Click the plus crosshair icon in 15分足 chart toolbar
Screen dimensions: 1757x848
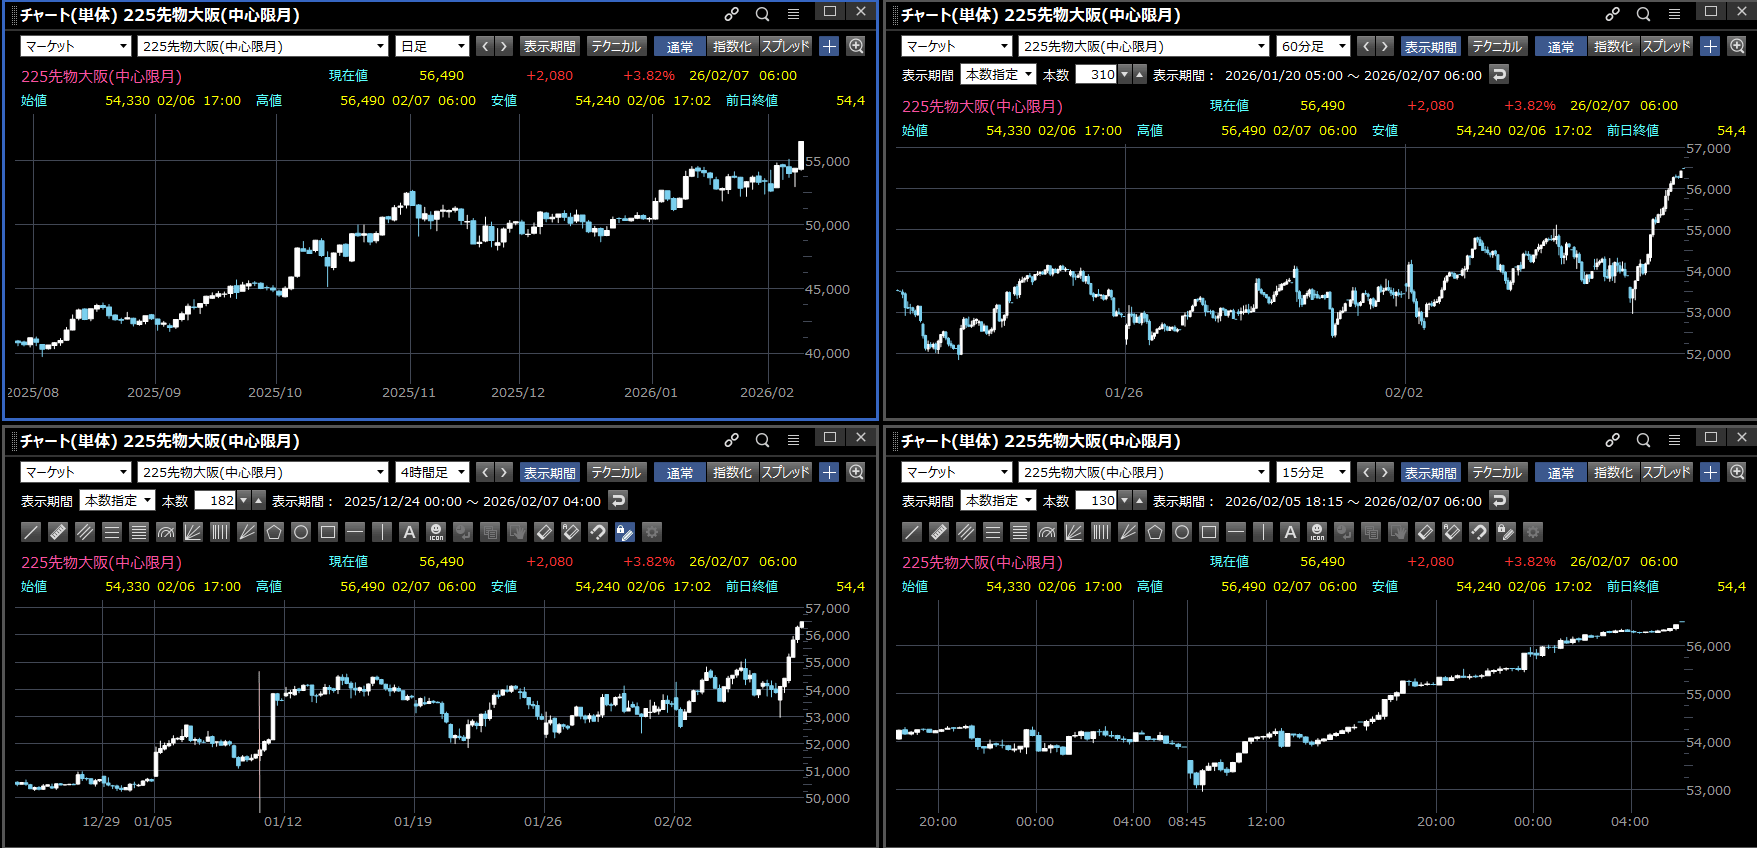(x=1710, y=472)
